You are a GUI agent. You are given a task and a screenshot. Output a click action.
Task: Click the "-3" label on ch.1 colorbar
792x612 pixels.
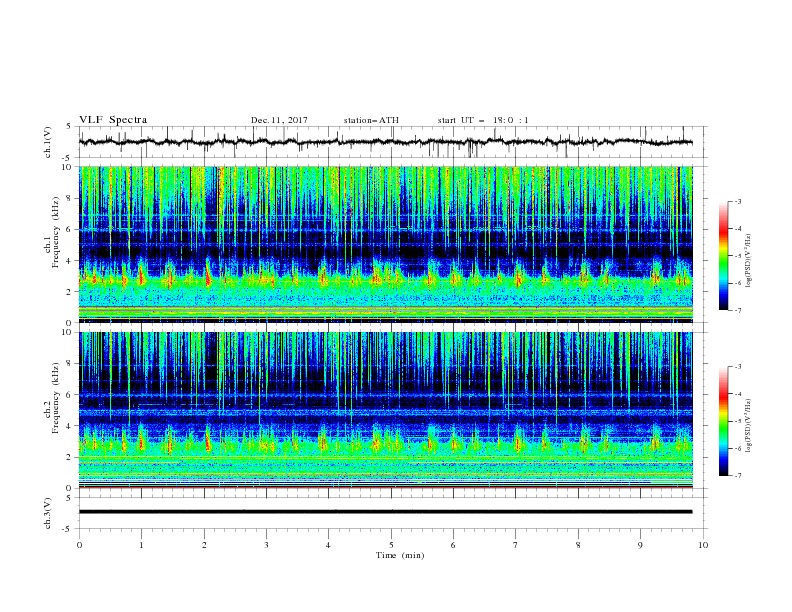pos(738,201)
